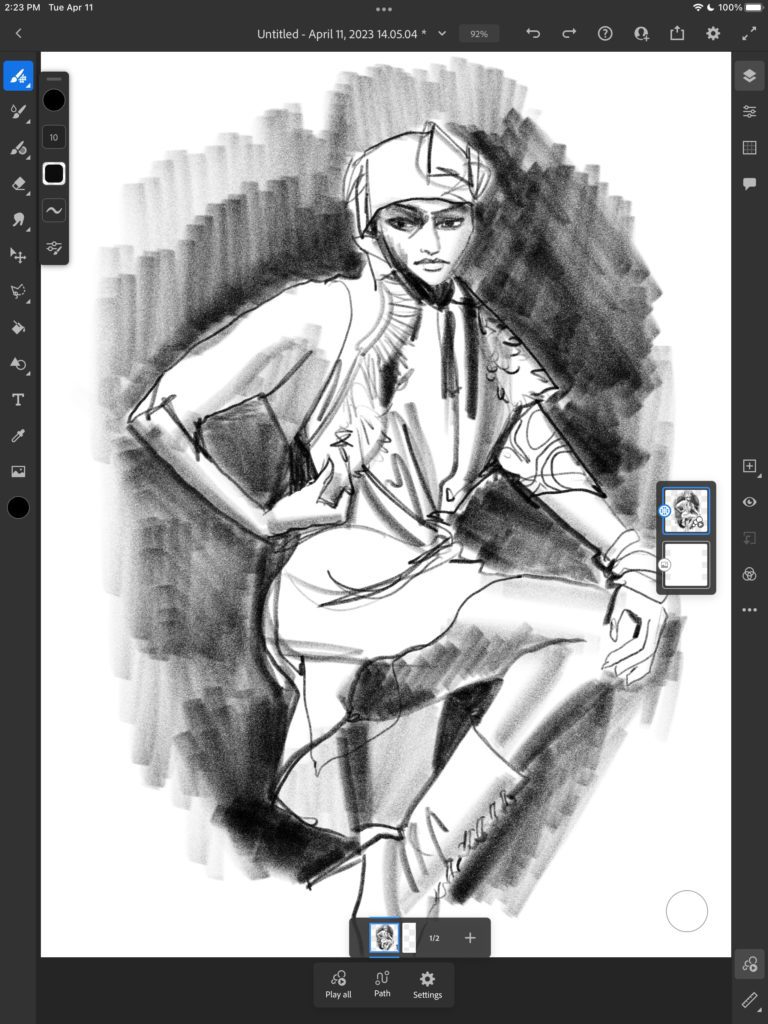
Task: Open the motion Settings option
Action: point(427,984)
